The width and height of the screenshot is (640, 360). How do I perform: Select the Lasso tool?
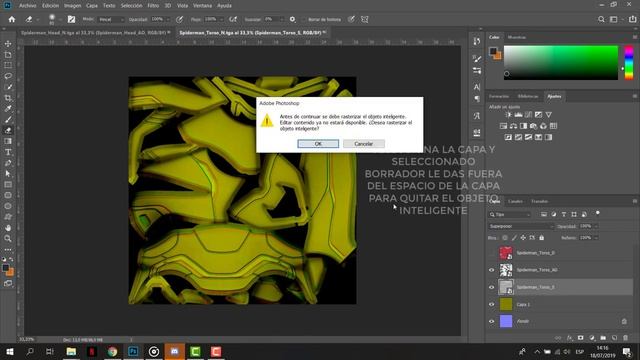8,76
